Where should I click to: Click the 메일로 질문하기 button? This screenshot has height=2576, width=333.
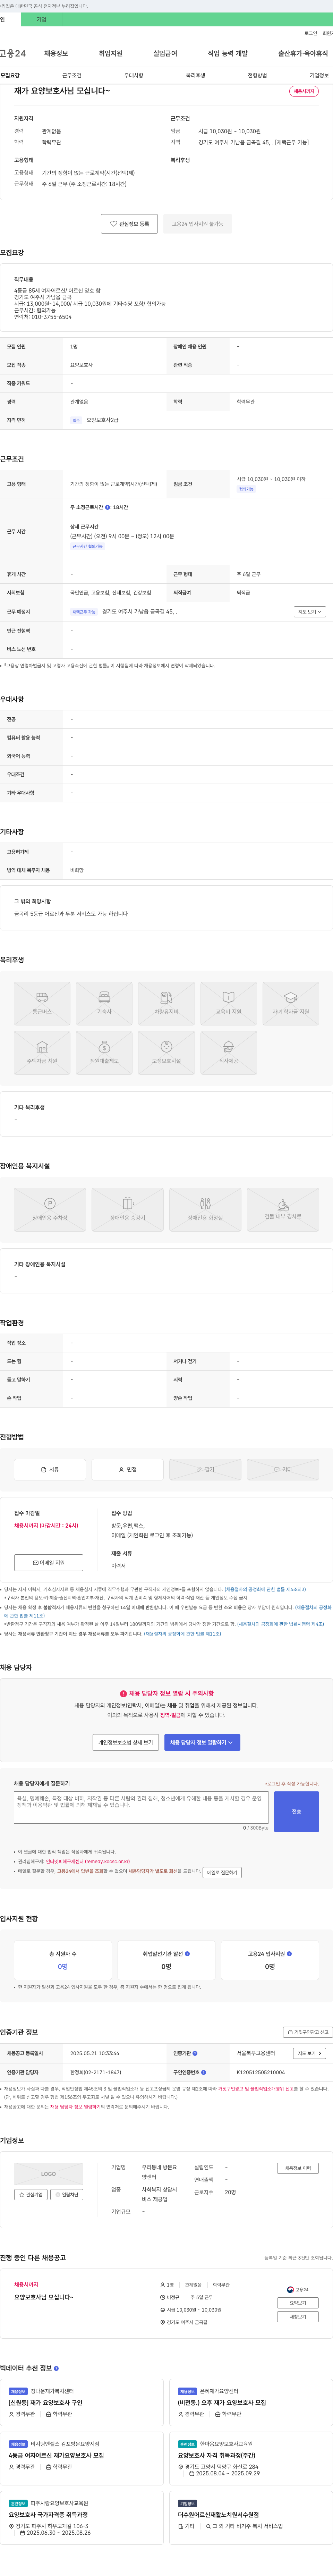point(222,1872)
